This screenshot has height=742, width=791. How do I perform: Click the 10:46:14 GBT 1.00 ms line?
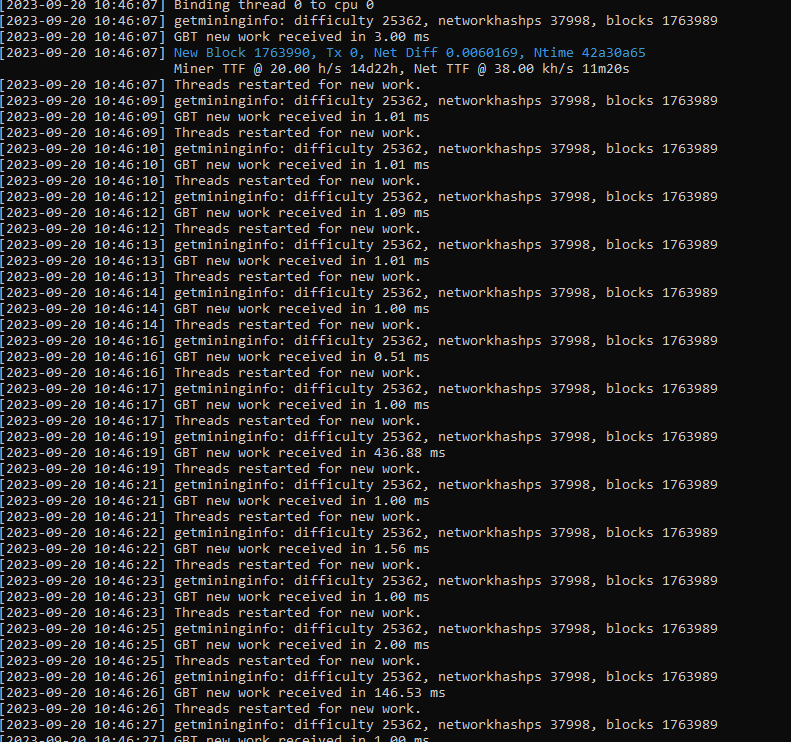point(215,309)
